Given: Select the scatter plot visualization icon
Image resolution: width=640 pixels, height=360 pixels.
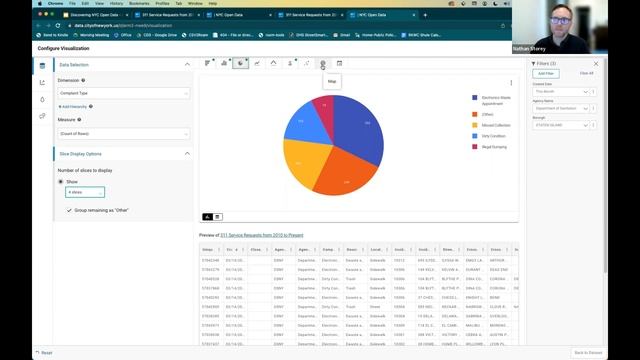Looking at the screenshot, I should [307, 63].
